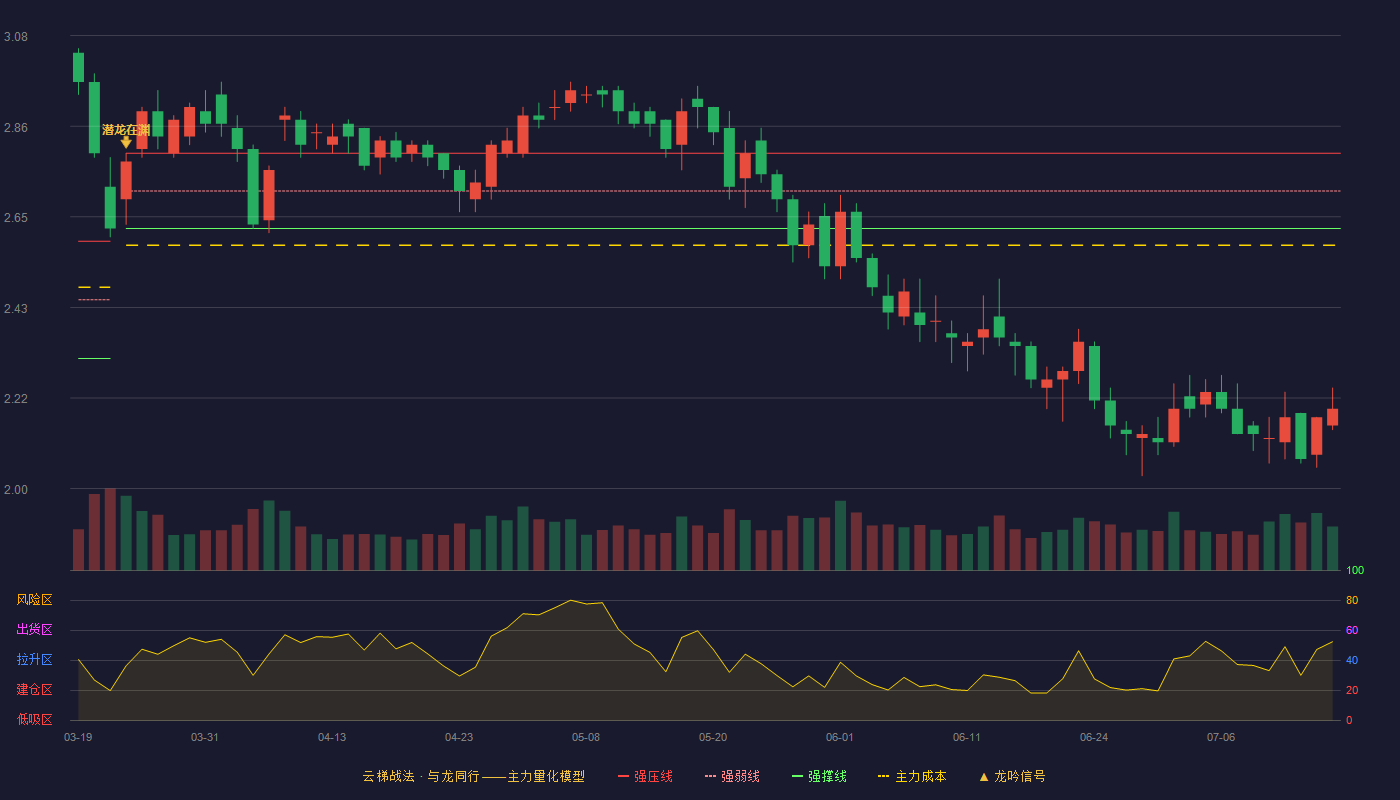Click the 3.08 price axis label

[x=16, y=37]
